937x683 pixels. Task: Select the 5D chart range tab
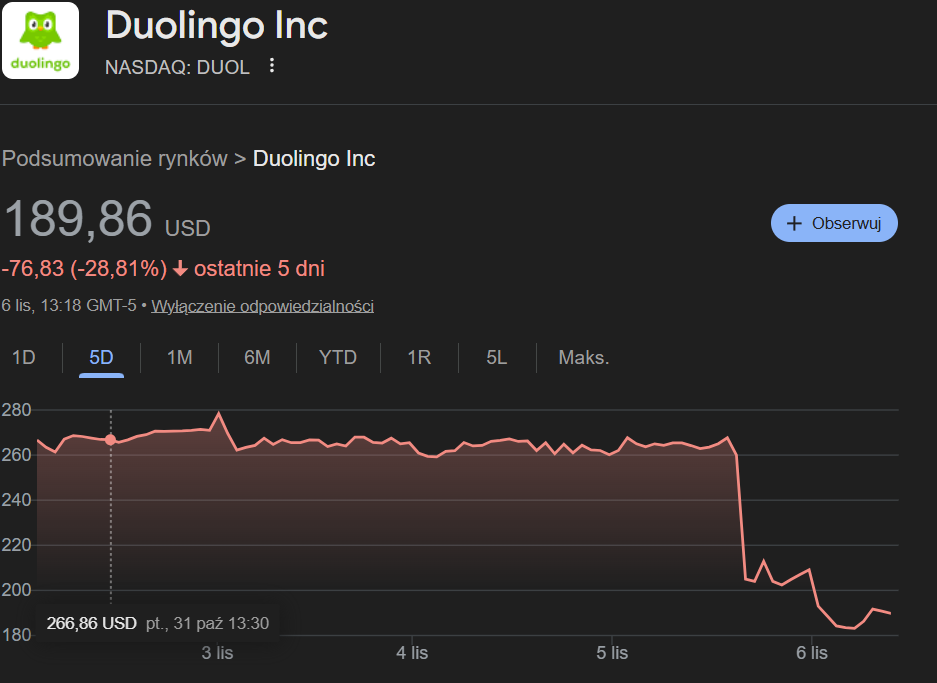(101, 357)
